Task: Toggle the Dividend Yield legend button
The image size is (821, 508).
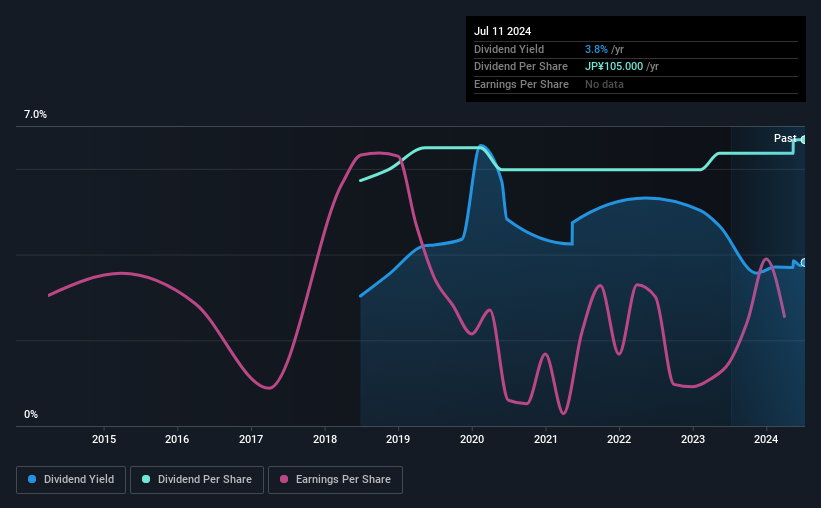Action: tap(71, 480)
